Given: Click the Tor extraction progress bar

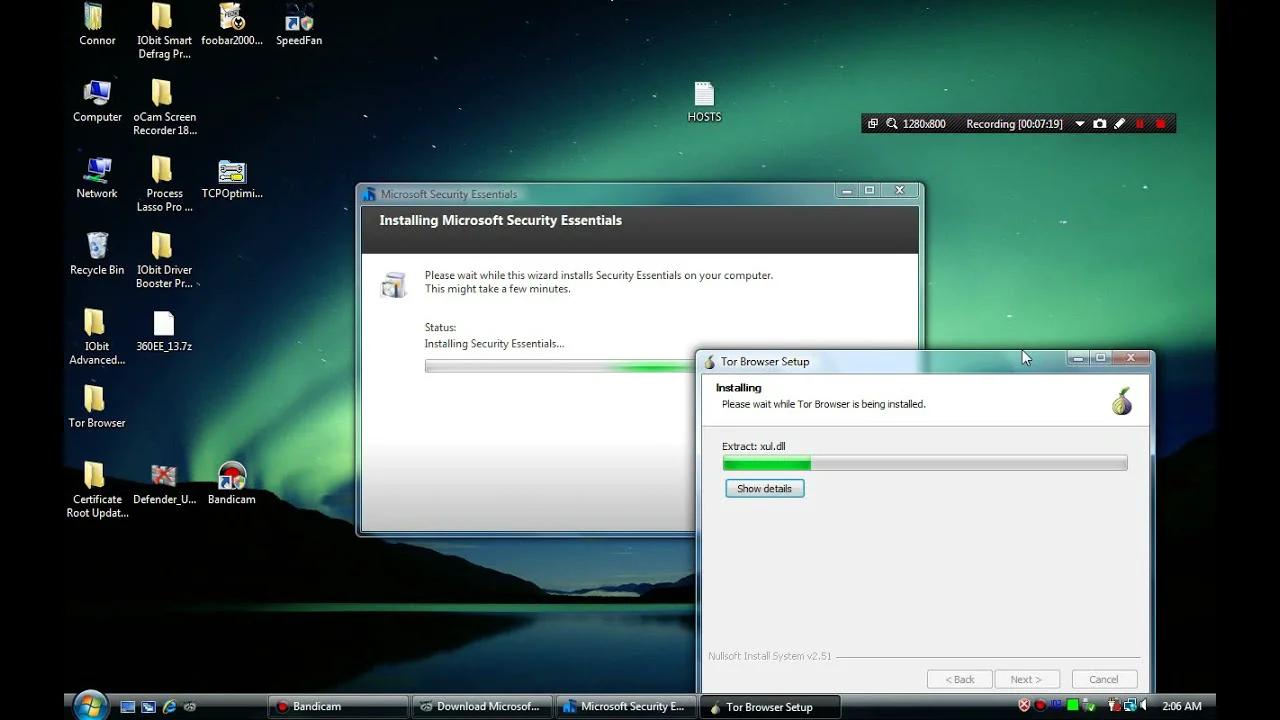Looking at the screenshot, I should 924,462.
